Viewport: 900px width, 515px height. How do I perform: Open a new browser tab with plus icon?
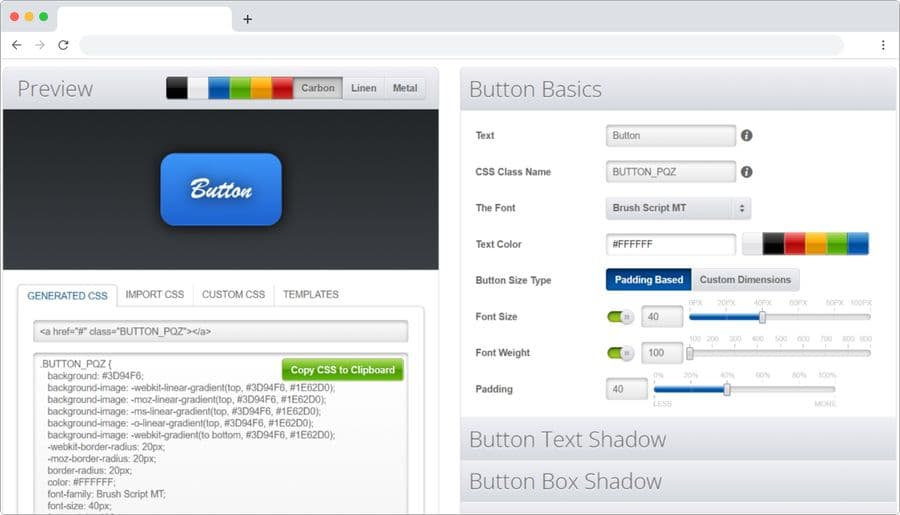(x=248, y=19)
